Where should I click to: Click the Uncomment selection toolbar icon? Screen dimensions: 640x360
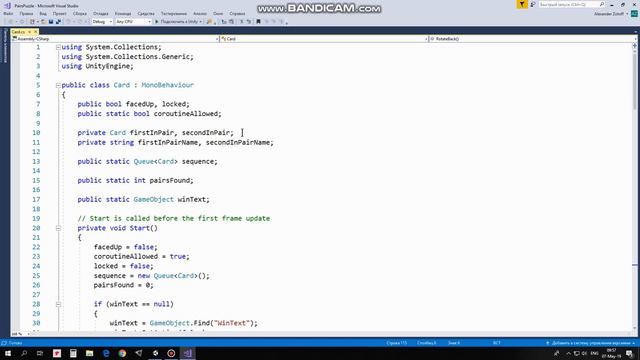[x=249, y=22]
